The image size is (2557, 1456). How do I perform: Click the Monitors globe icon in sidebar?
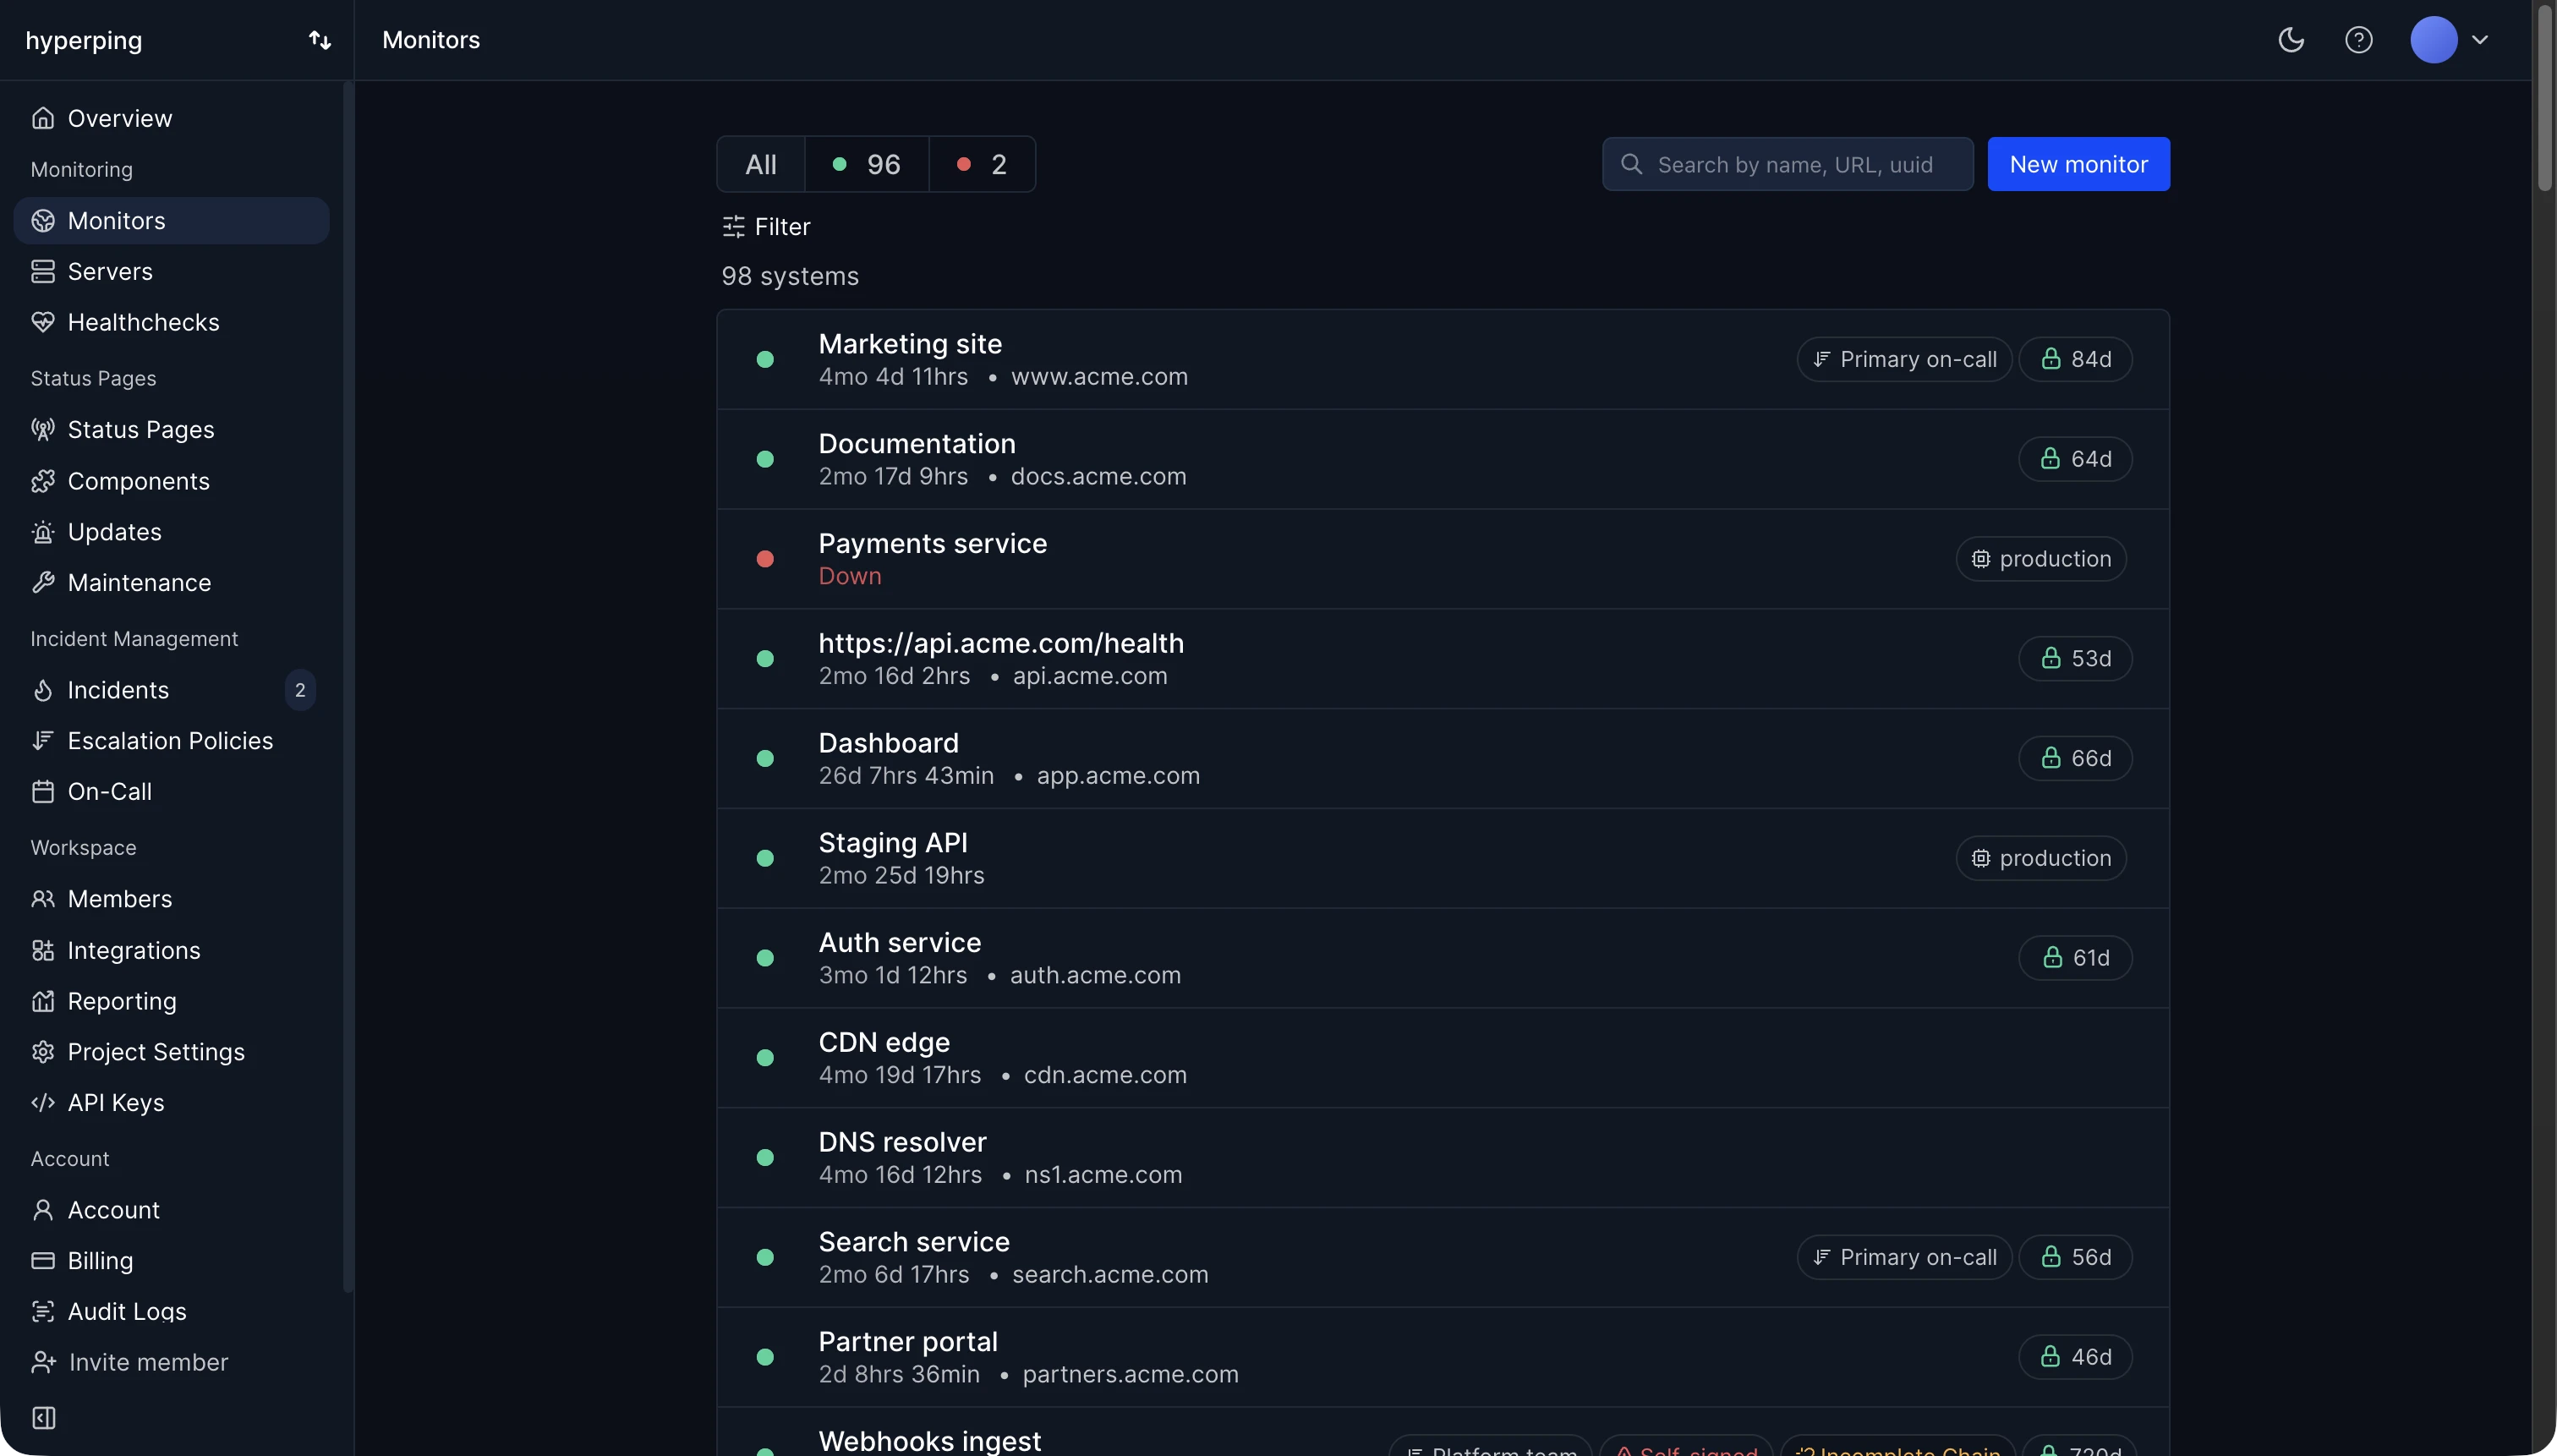[x=42, y=220]
